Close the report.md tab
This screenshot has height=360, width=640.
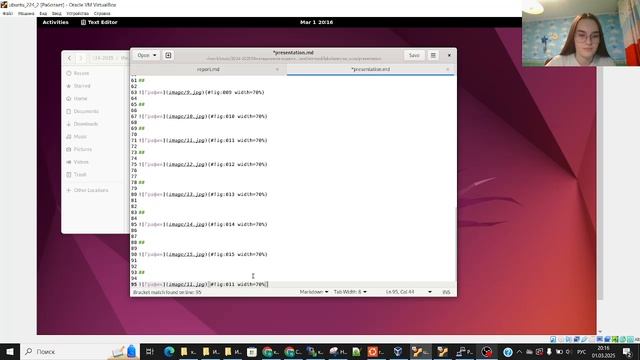tap(277, 69)
